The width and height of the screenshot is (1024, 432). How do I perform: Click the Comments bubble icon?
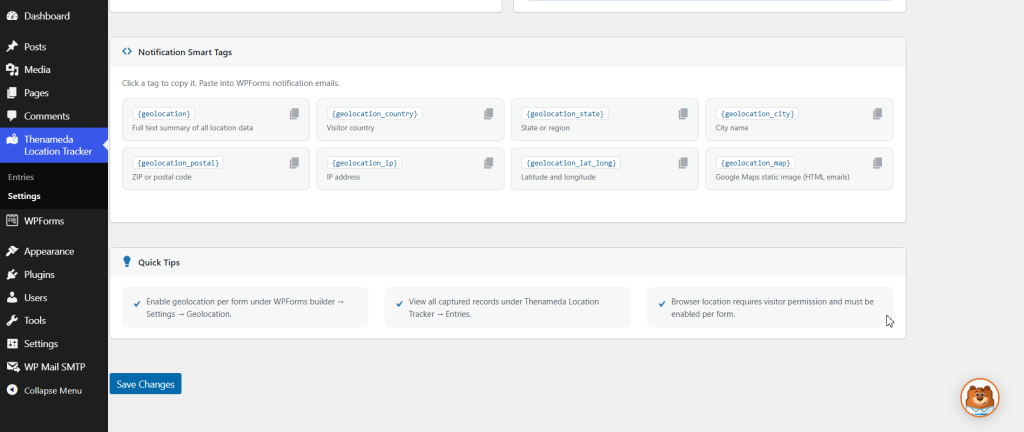pyautogui.click(x=12, y=116)
